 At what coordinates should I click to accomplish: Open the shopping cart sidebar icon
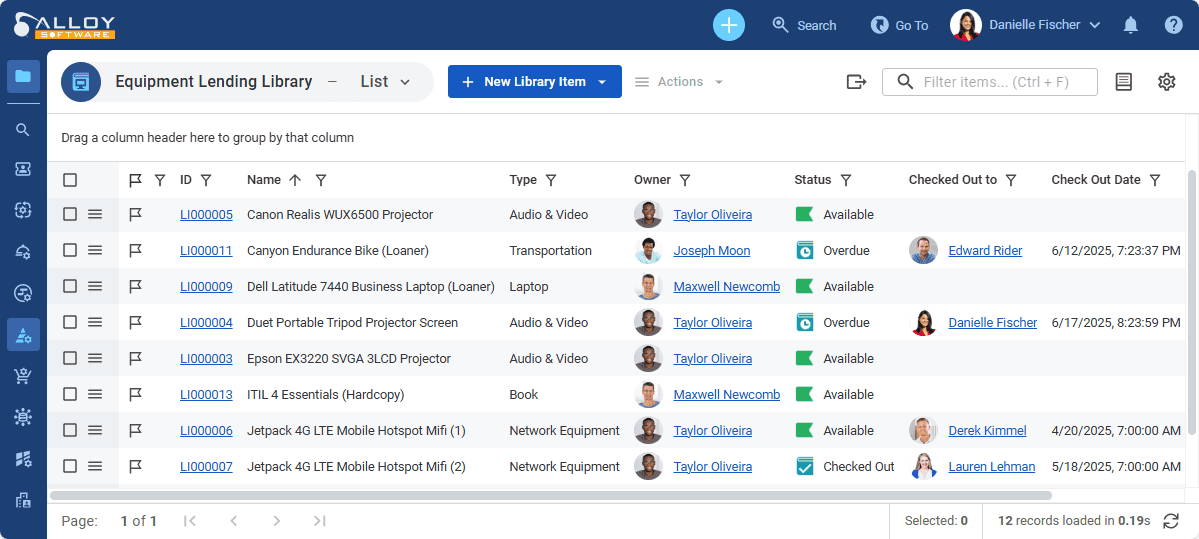click(23, 376)
